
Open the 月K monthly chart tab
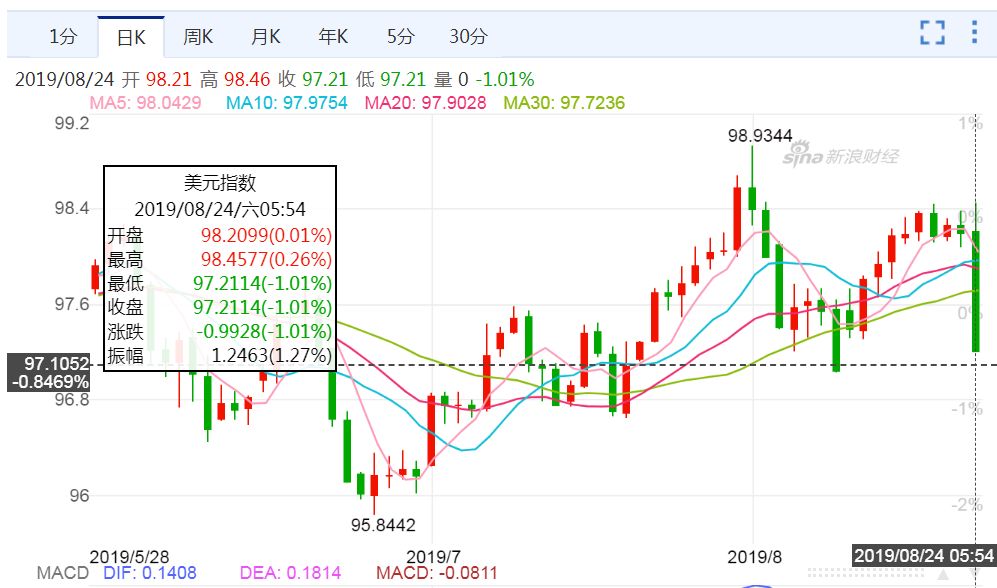pos(265,37)
